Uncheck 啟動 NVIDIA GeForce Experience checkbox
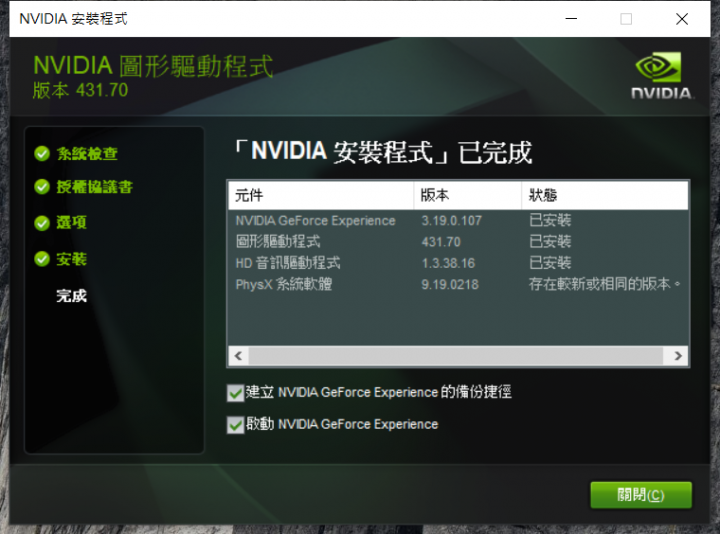Image resolution: width=720 pixels, height=534 pixels. [x=235, y=425]
